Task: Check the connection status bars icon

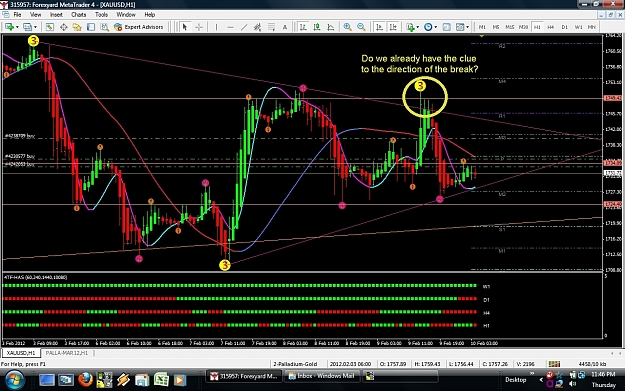Action: click(x=554, y=363)
